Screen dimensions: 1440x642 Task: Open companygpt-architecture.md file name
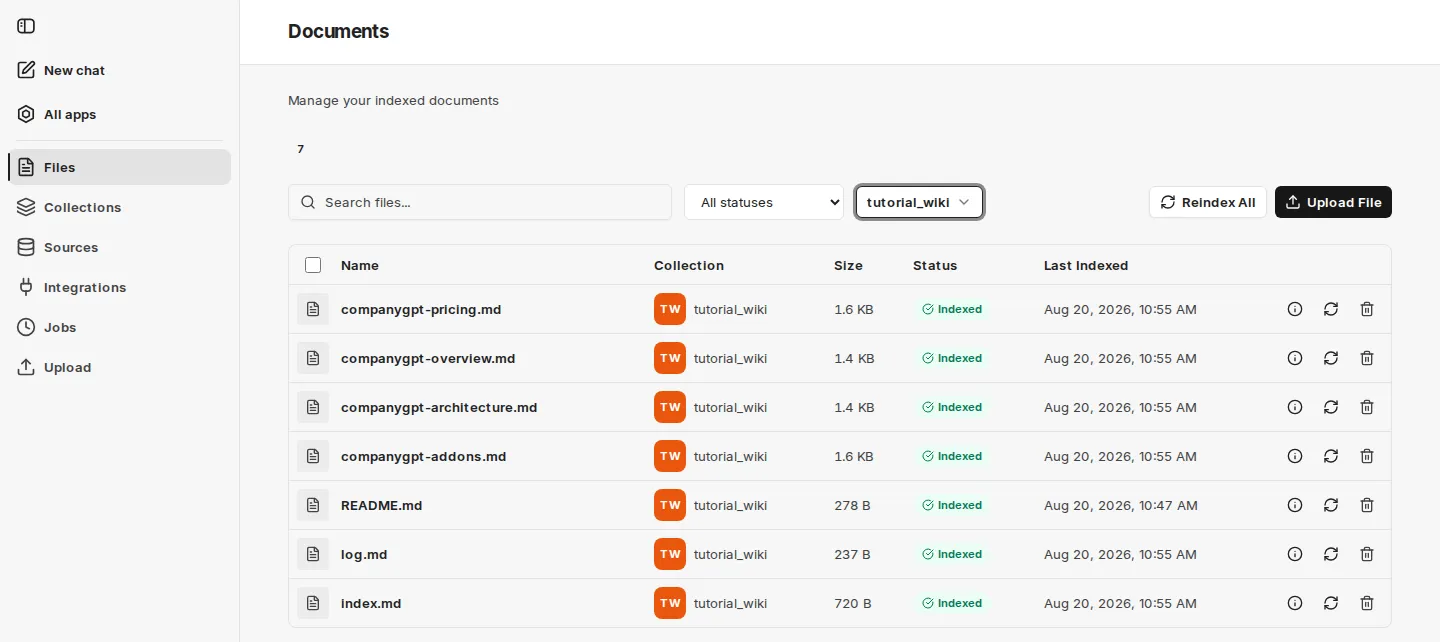[439, 407]
